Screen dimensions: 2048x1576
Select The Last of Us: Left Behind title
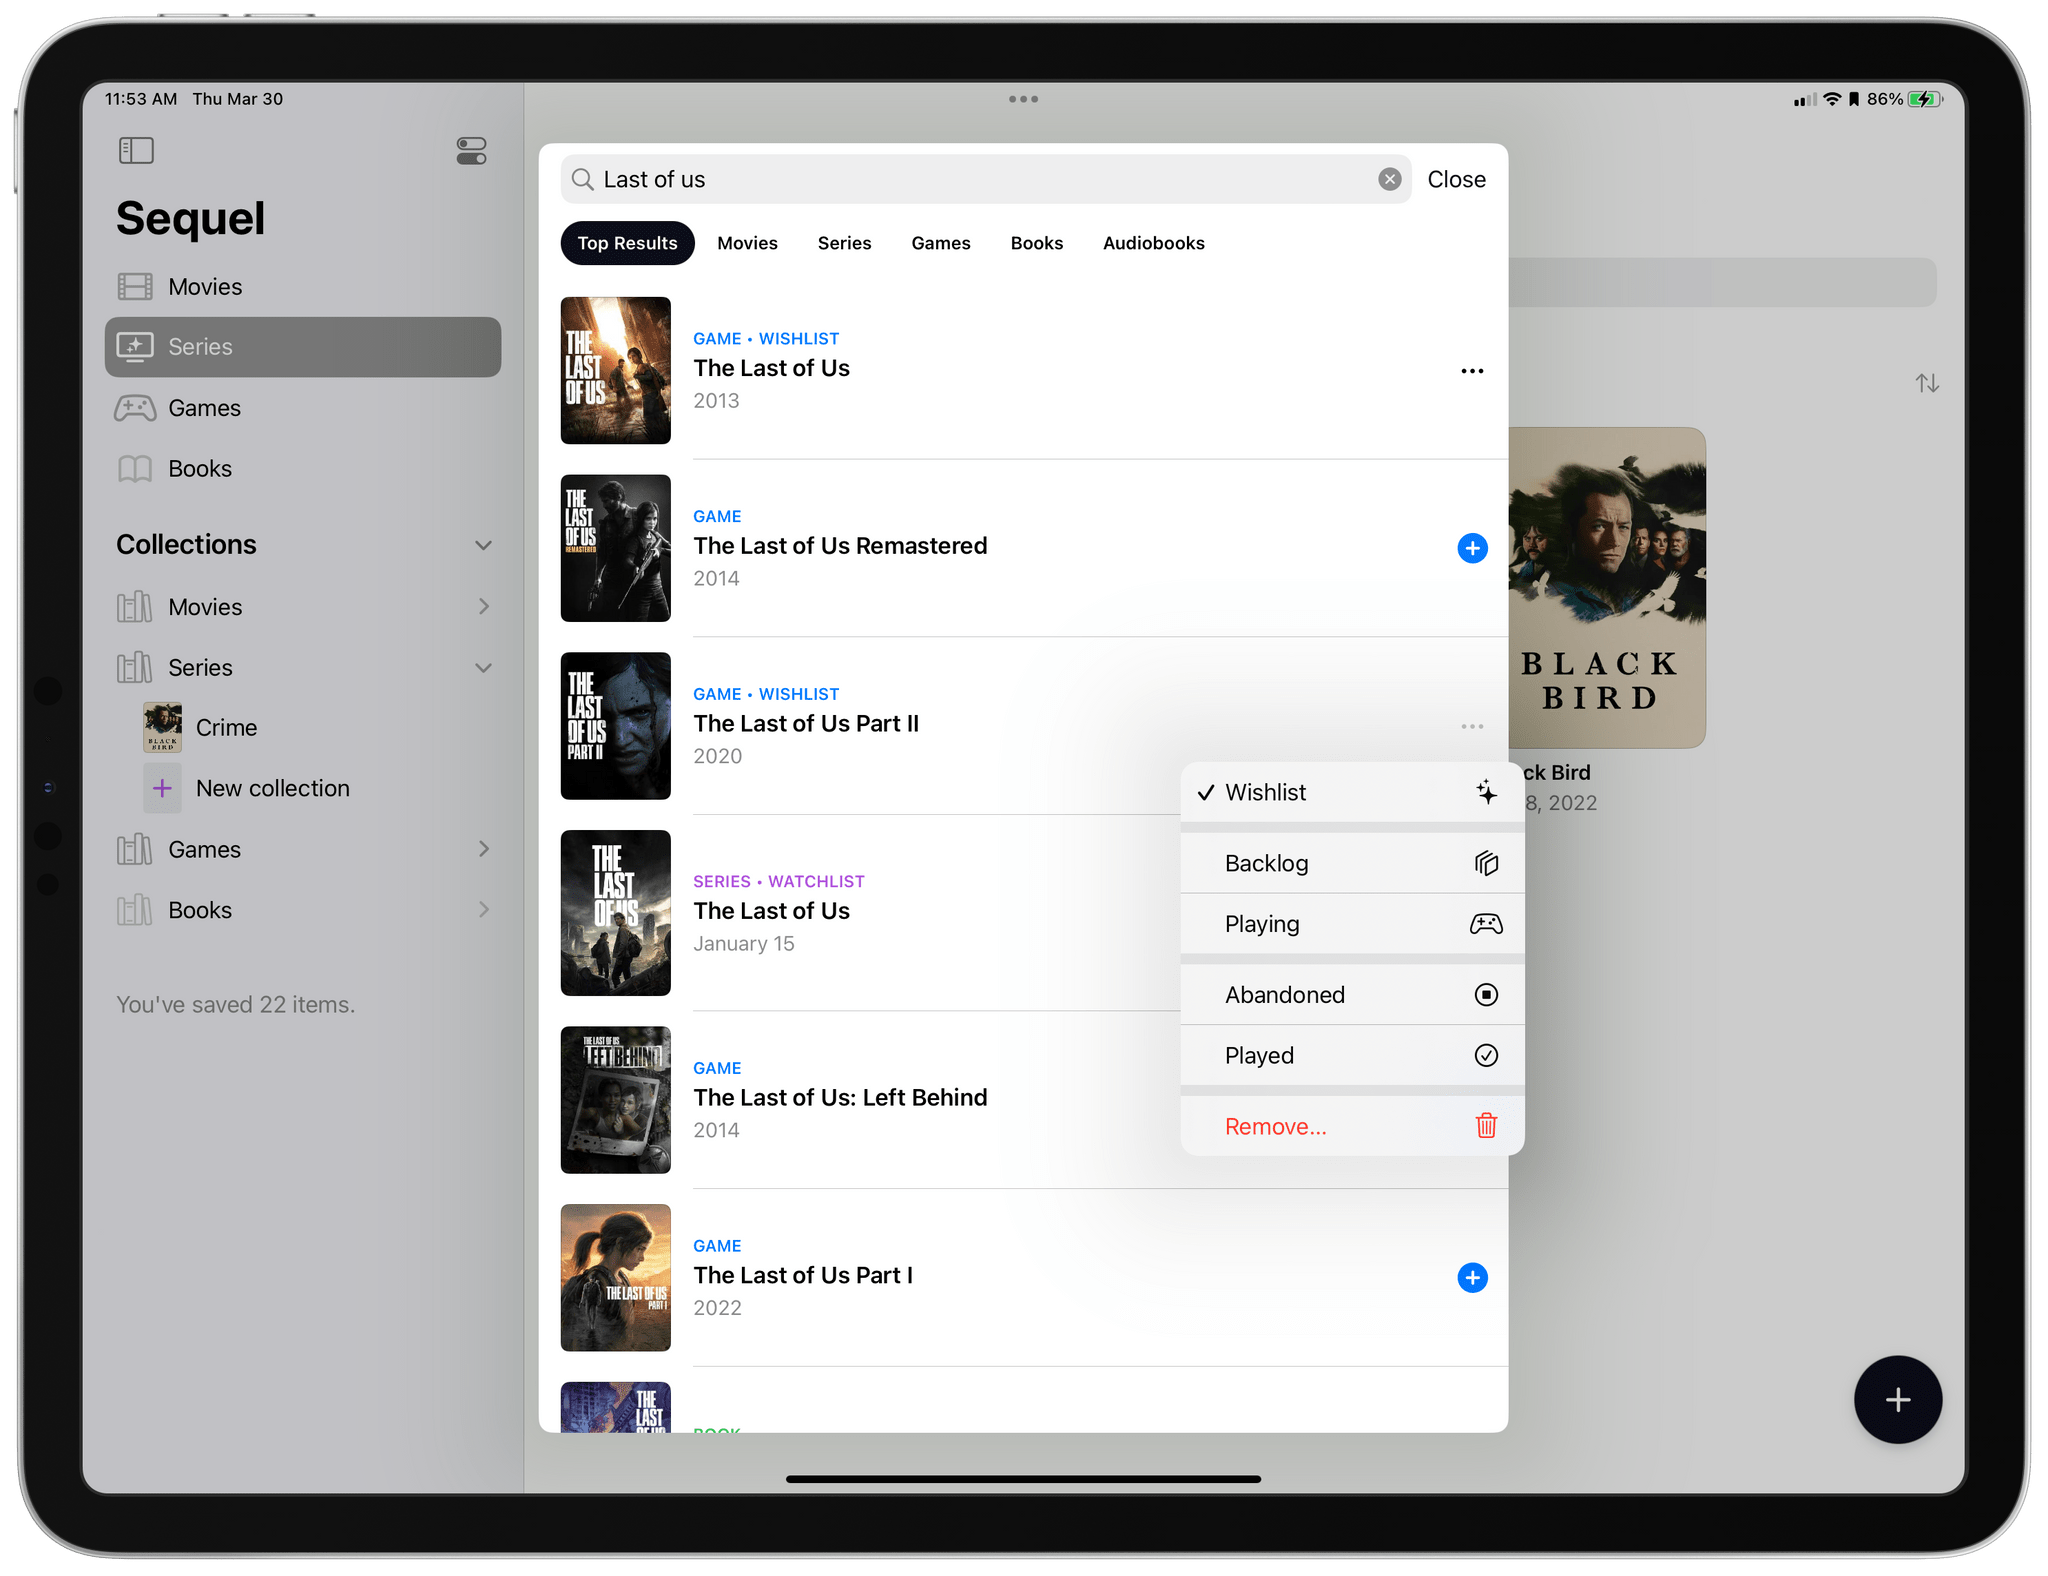pyautogui.click(x=840, y=1098)
